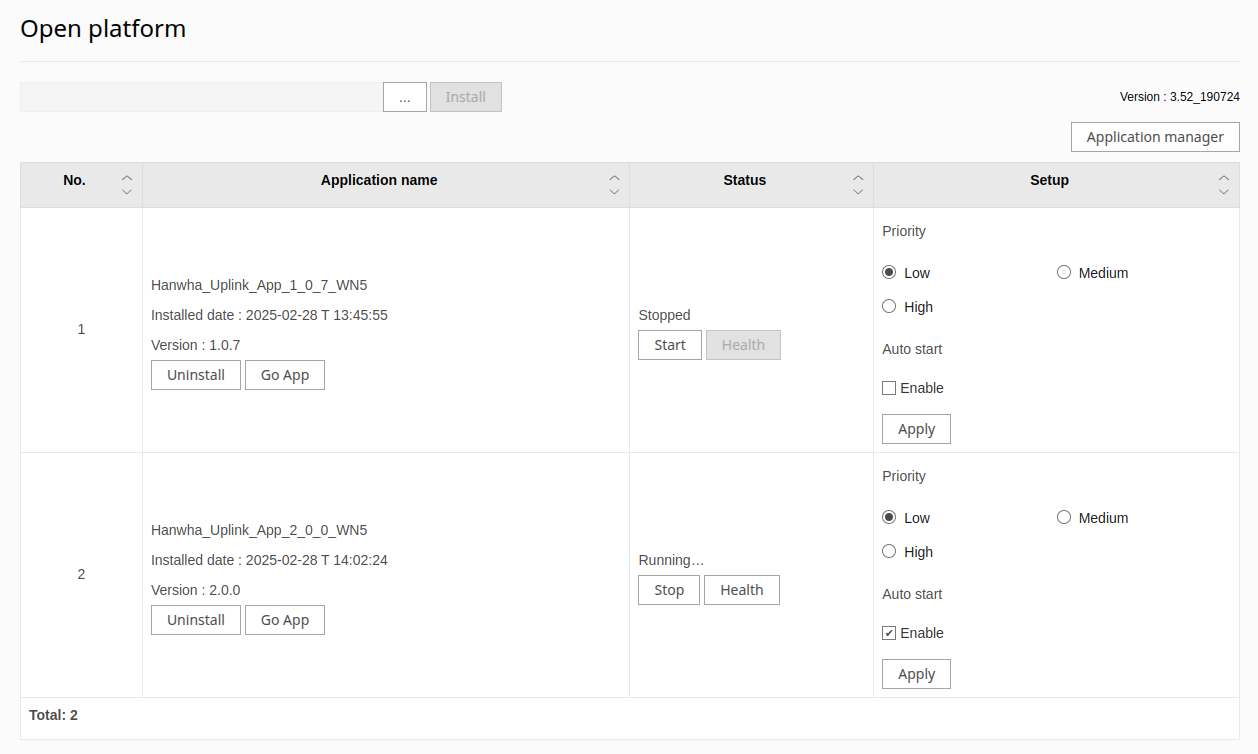This screenshot has height=754, width=1258.
Task: Click Go App for the first application
Action: click(x=284, y=375)
